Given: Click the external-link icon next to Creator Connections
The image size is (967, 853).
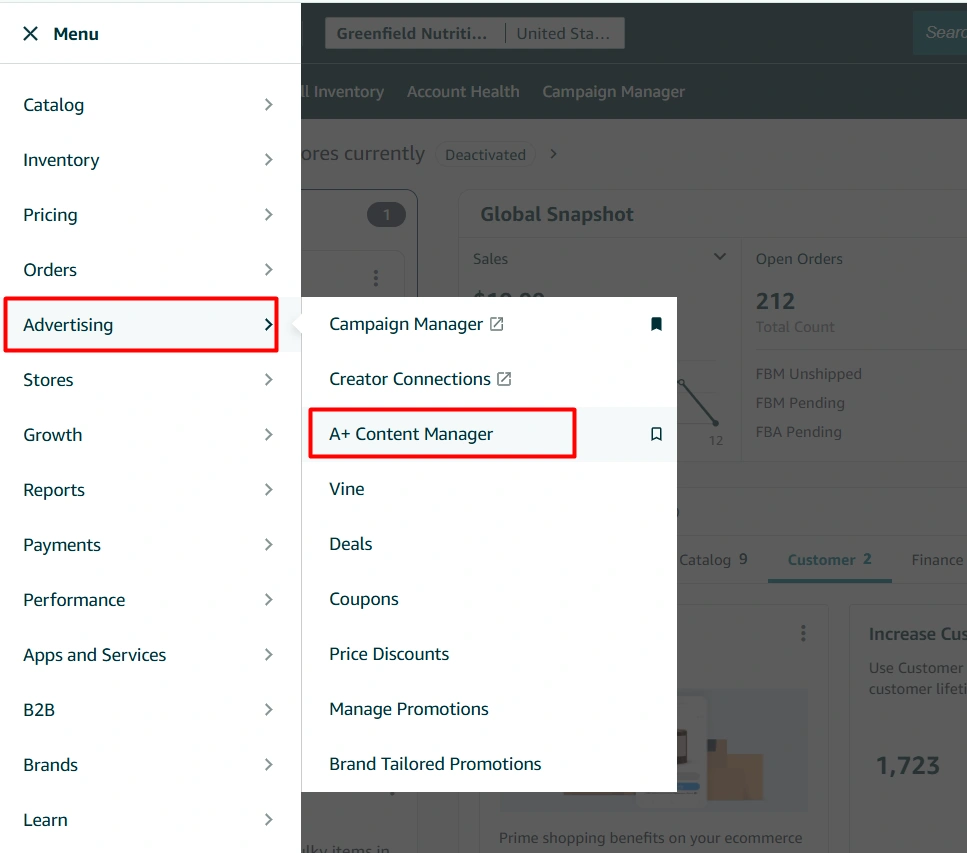Looking at the screenshot, I should 506,378.
